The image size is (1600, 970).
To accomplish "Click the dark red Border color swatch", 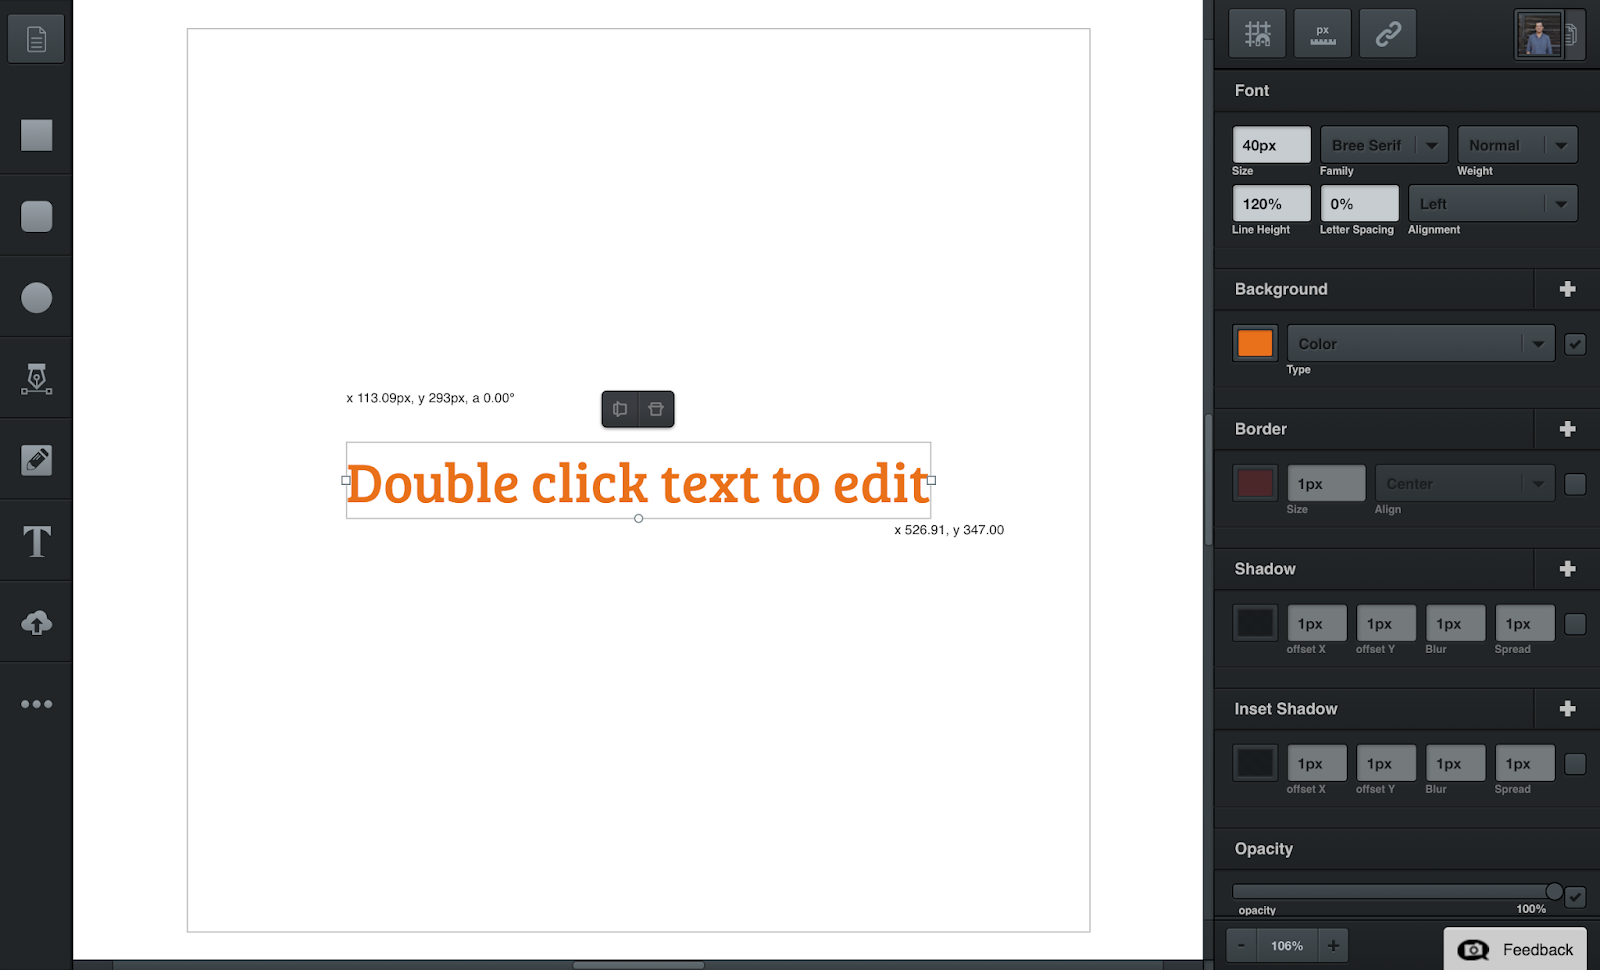I will [x=1255, y=483].
